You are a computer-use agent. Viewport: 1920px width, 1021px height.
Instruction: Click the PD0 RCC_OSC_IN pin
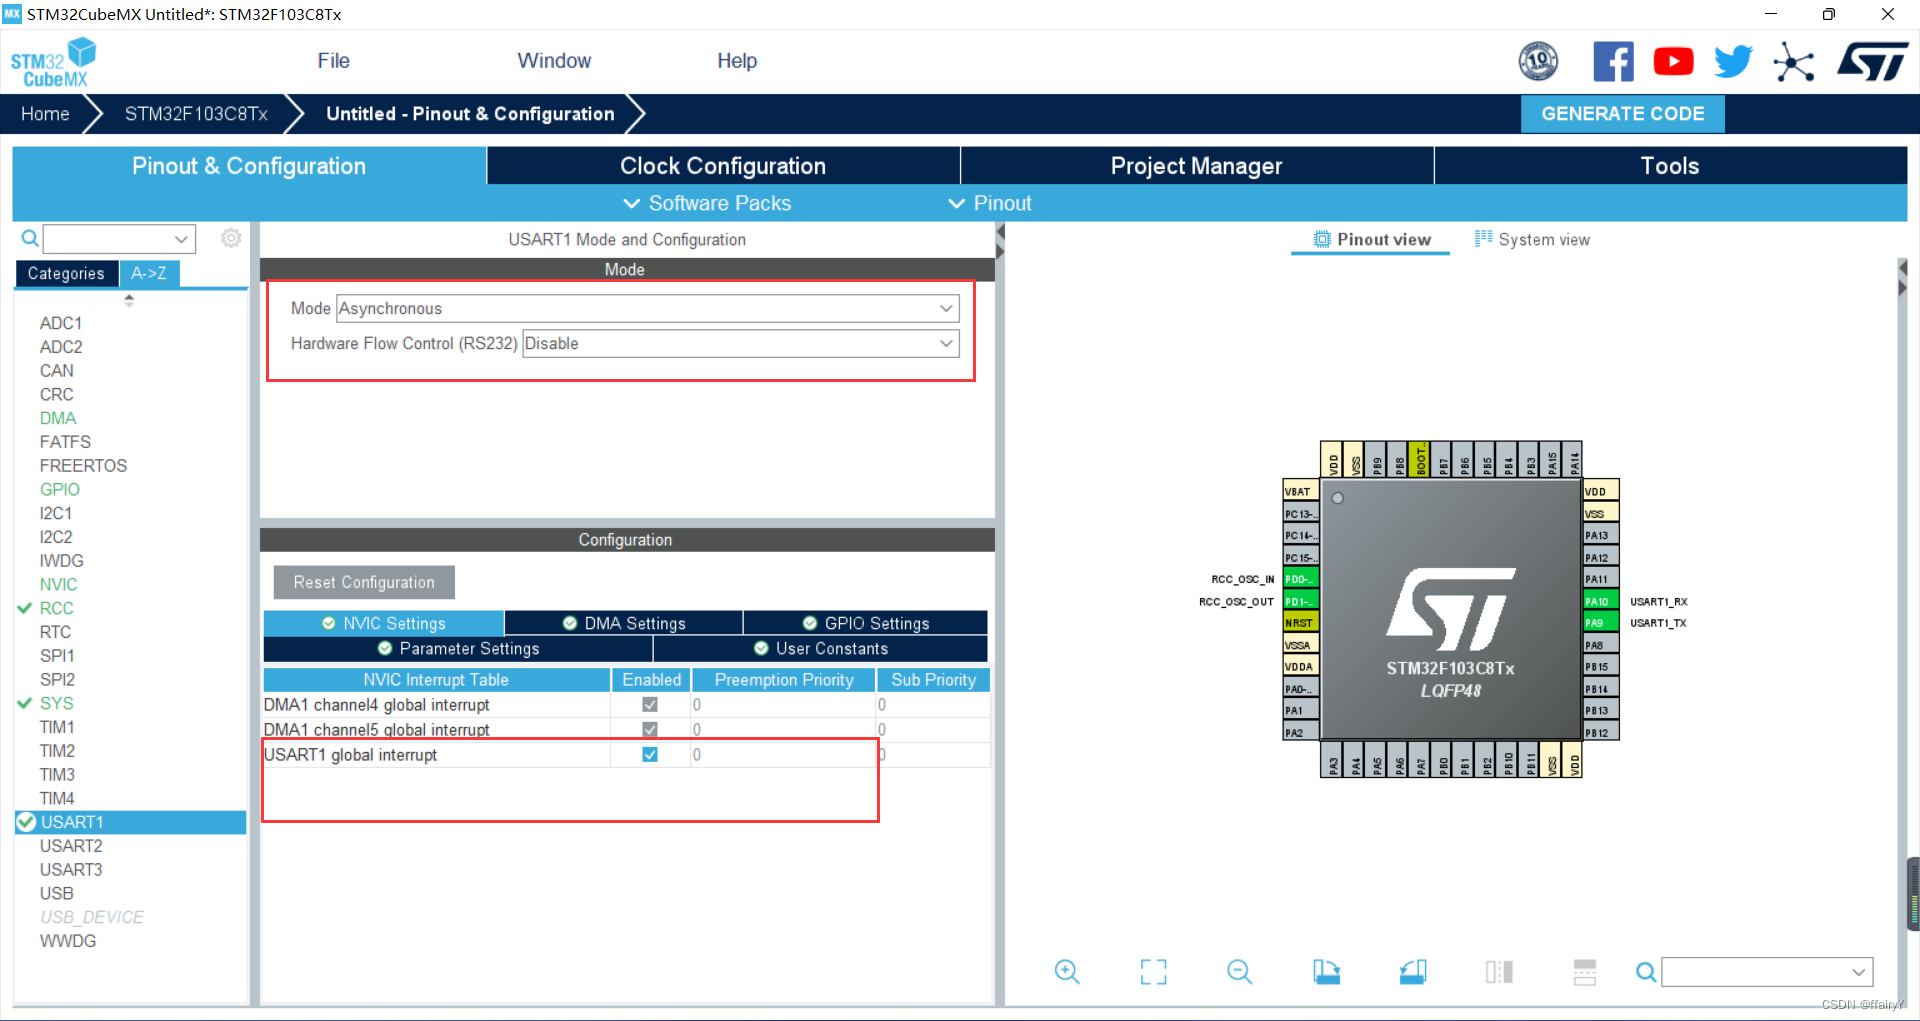[1300, 579]
